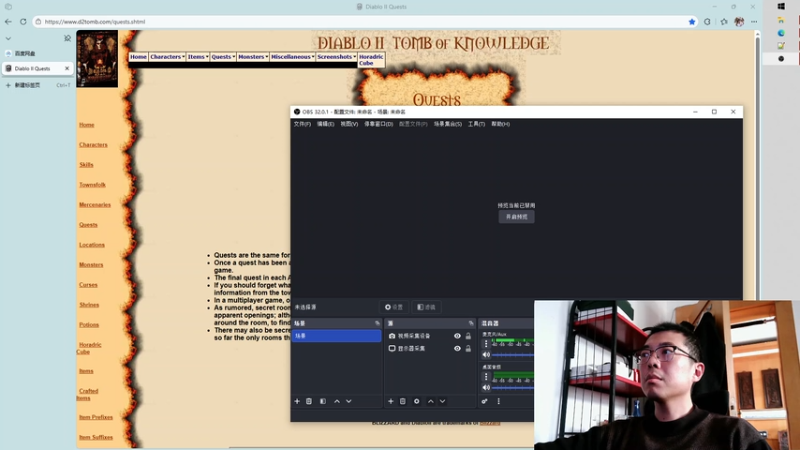
Task: Reload the Diablo II Quests page
Action: coord(23,21)
